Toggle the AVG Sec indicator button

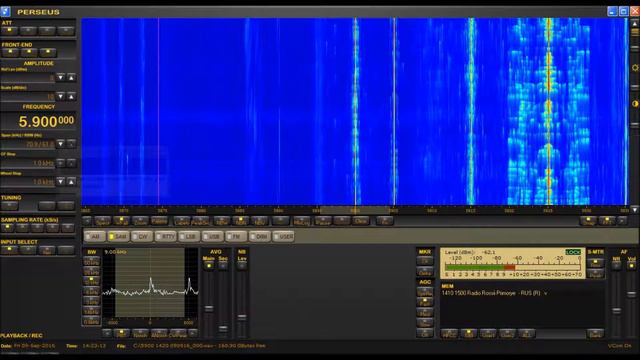point(223,266)
